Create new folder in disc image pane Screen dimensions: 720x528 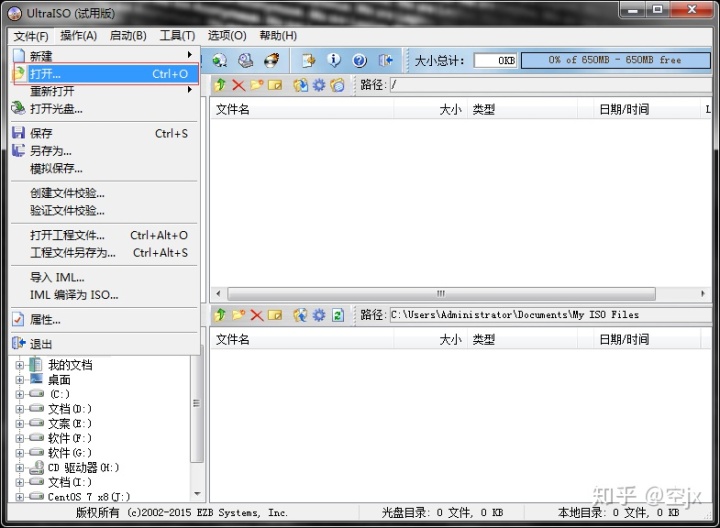[x=257, y=85]
